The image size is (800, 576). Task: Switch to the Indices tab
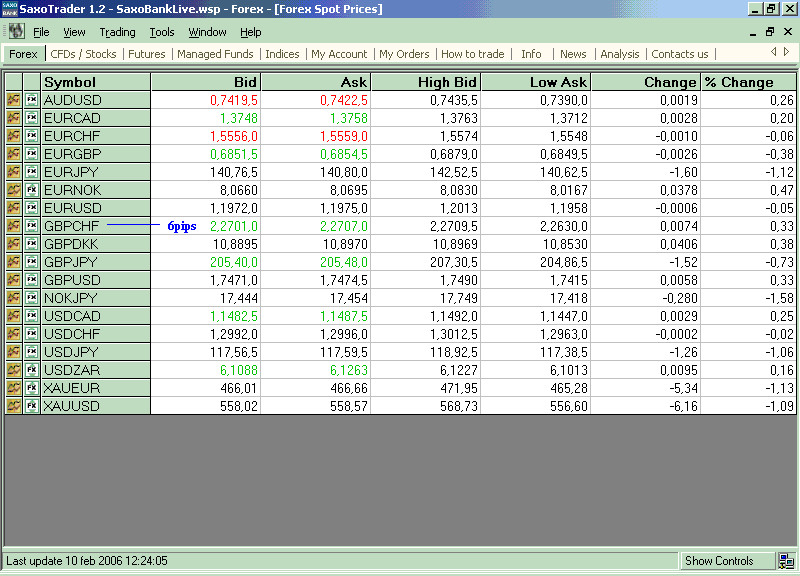point(282,54)
